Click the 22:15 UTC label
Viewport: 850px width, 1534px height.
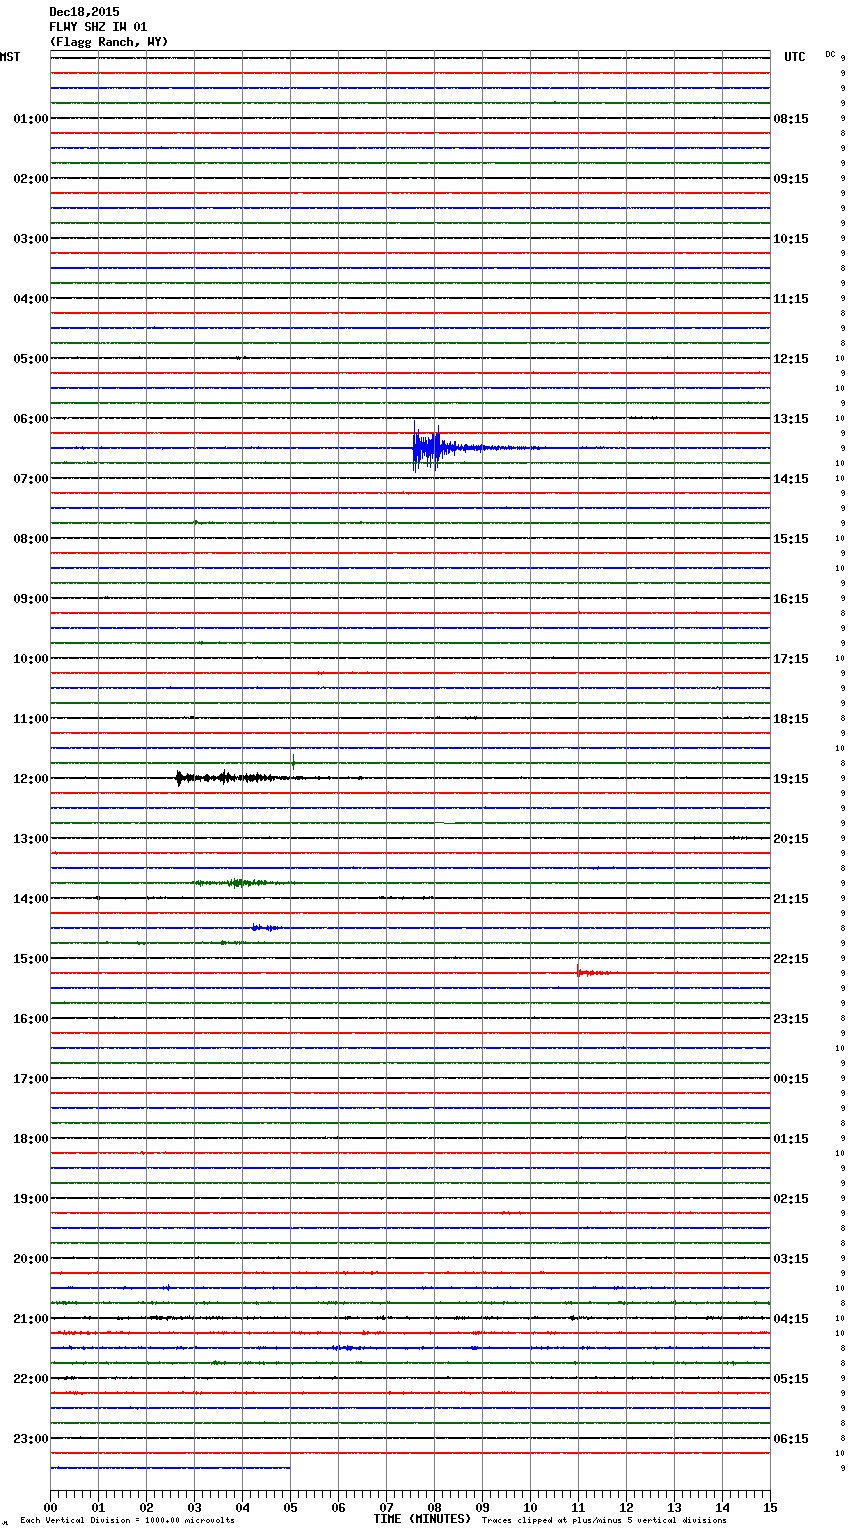tap(791, 959)
